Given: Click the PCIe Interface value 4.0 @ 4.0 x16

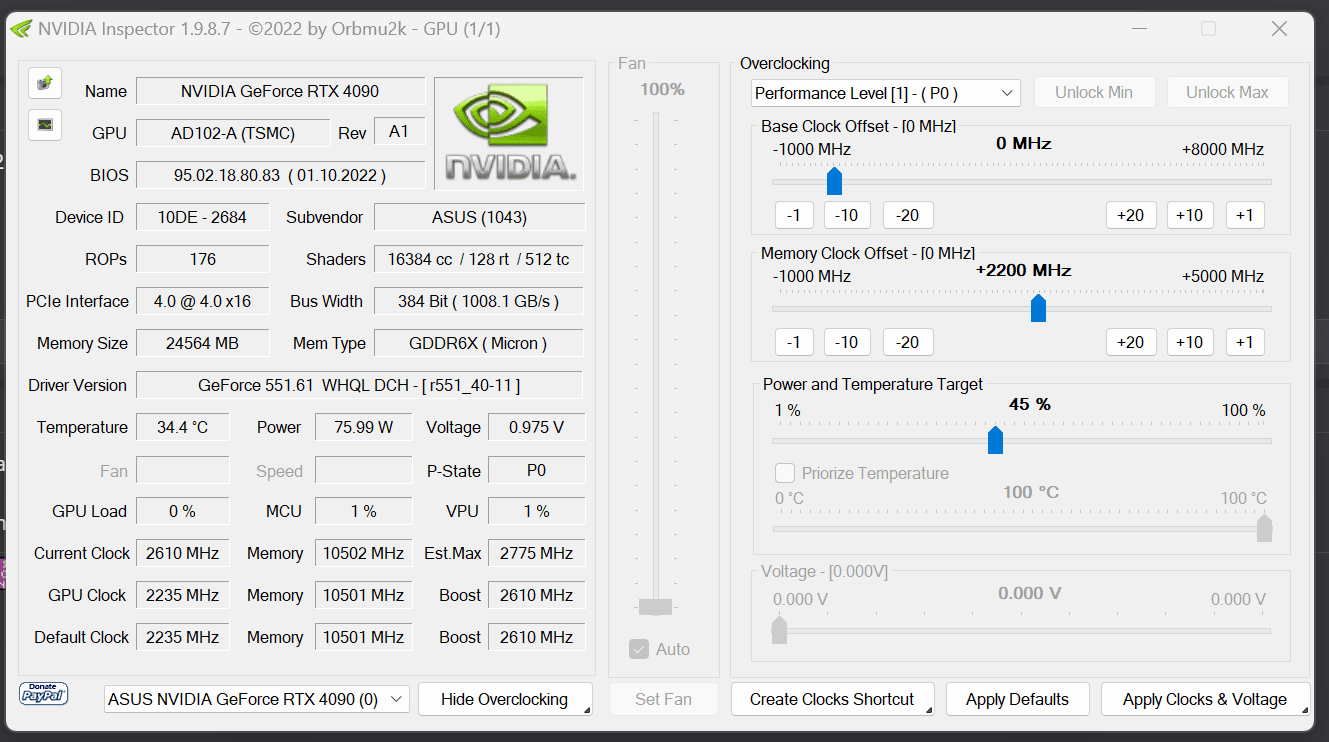Looking at the screenshot, I should tap(202, 301).
